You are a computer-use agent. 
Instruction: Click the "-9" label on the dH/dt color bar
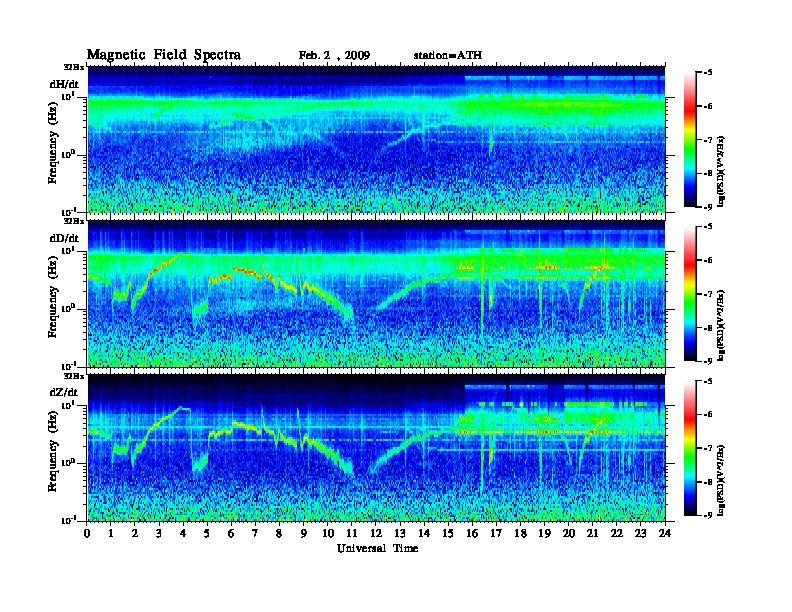(708, 207)
